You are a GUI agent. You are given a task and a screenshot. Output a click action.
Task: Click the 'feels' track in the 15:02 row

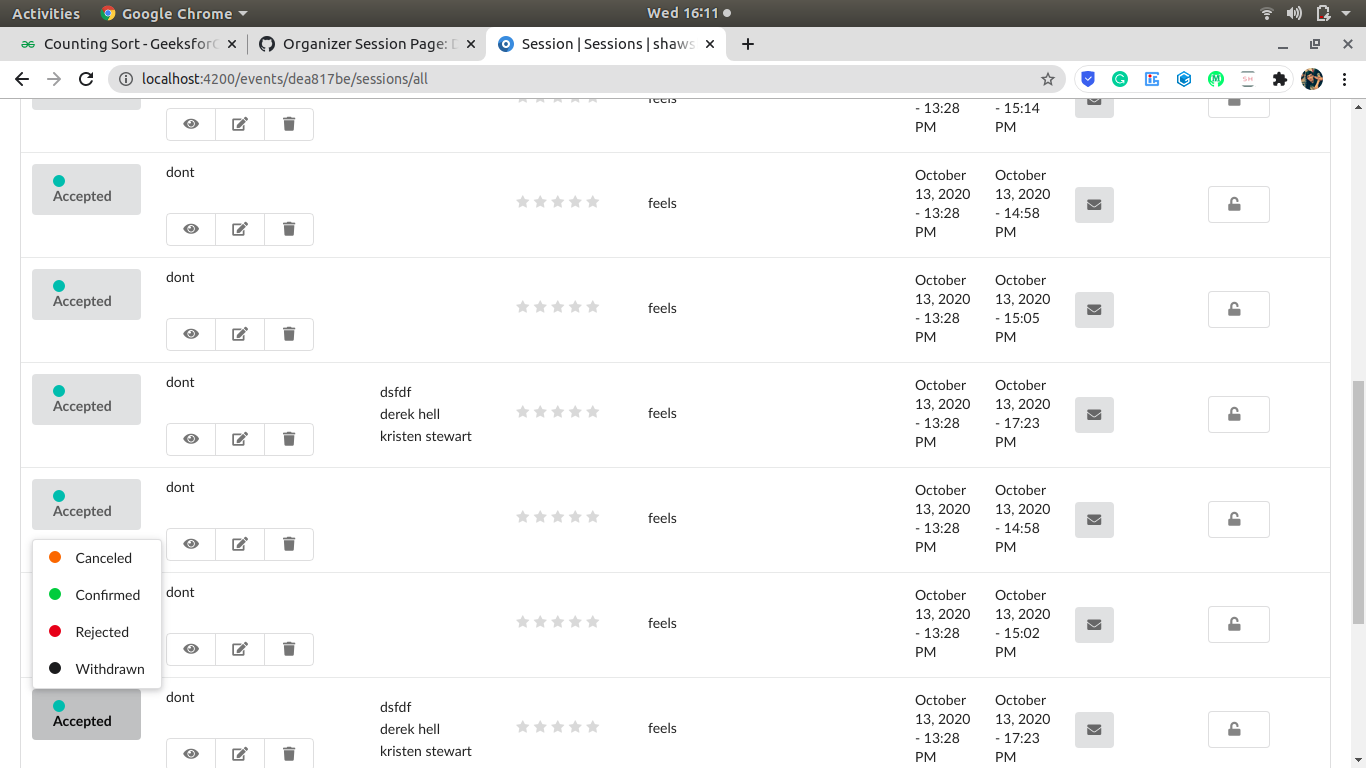click(662, 623)
